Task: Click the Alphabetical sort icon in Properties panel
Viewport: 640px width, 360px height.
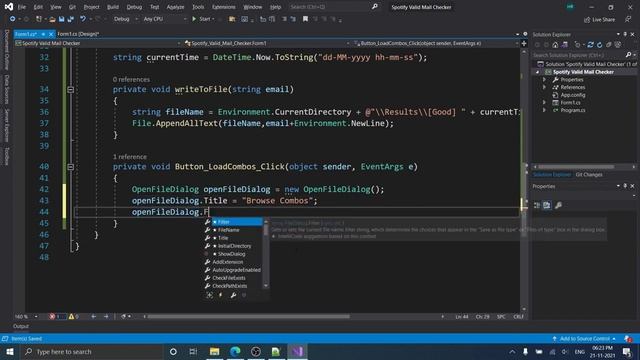Action: [x=547, y=205]
